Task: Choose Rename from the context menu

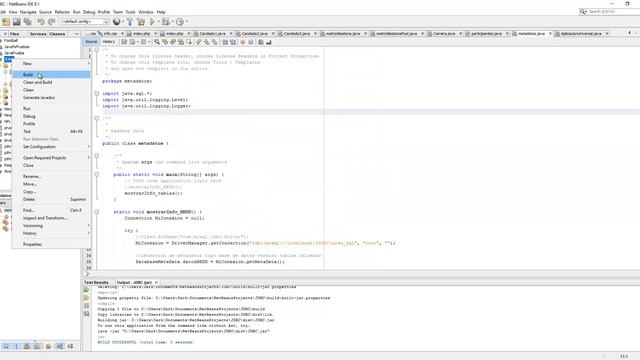Action: point(51,176)
